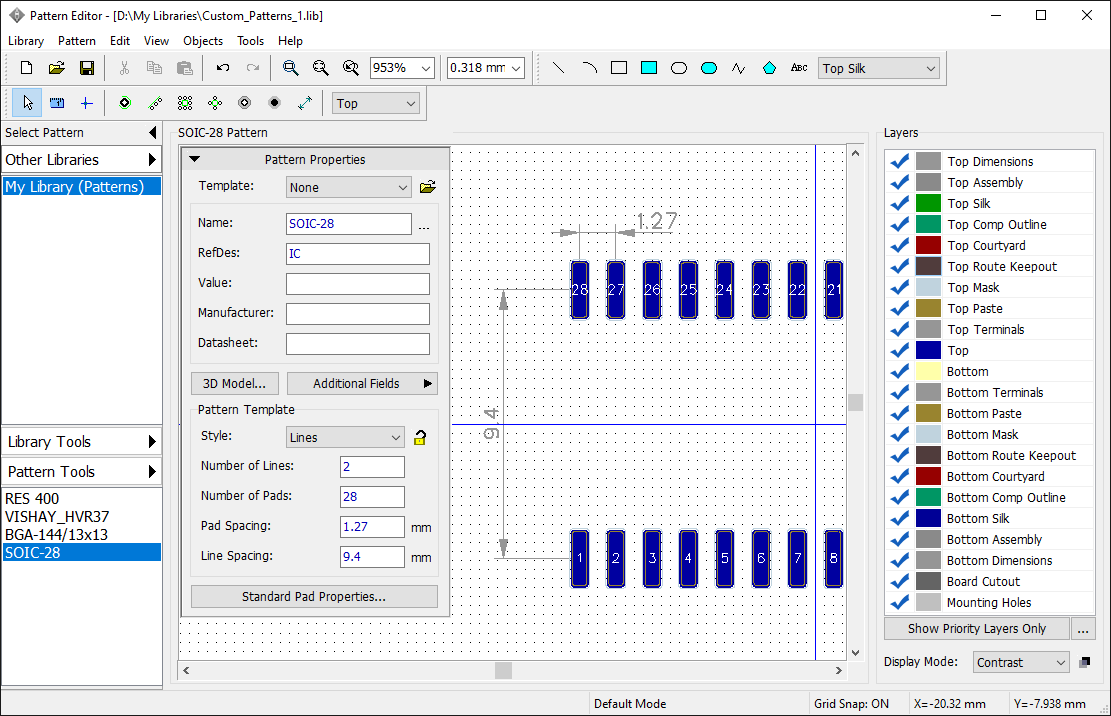1111x716 pixels.
Task: Select the Place dimension tool
Action: [x=305, y=103]
